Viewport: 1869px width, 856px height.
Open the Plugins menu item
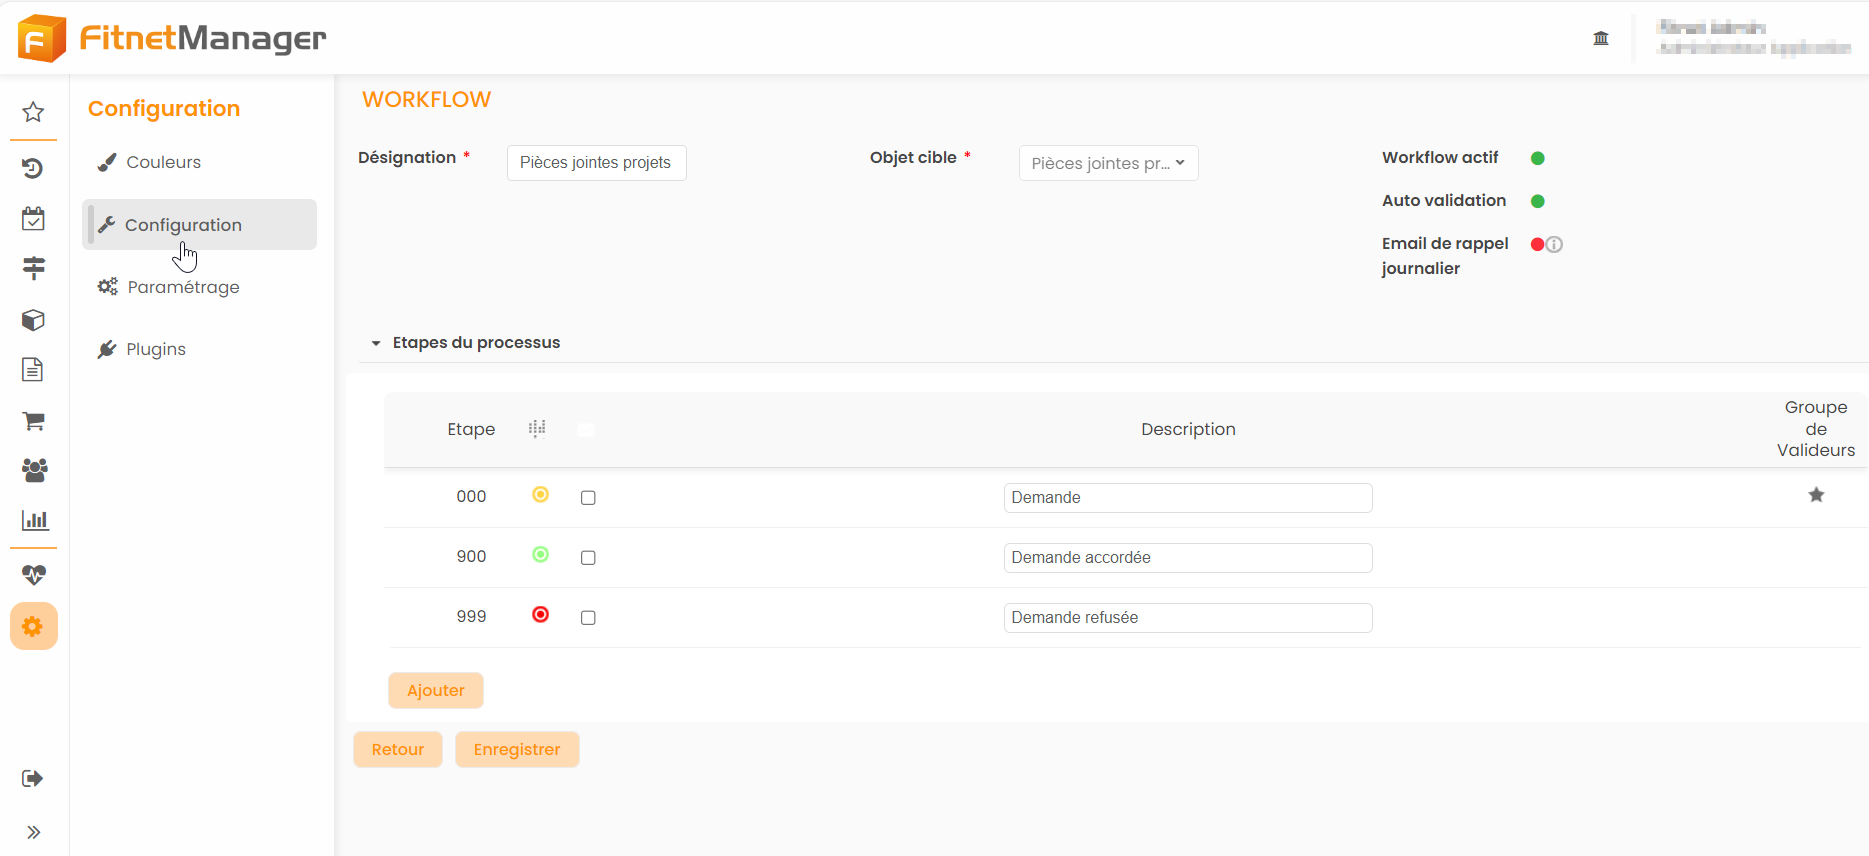click(156, 349)
